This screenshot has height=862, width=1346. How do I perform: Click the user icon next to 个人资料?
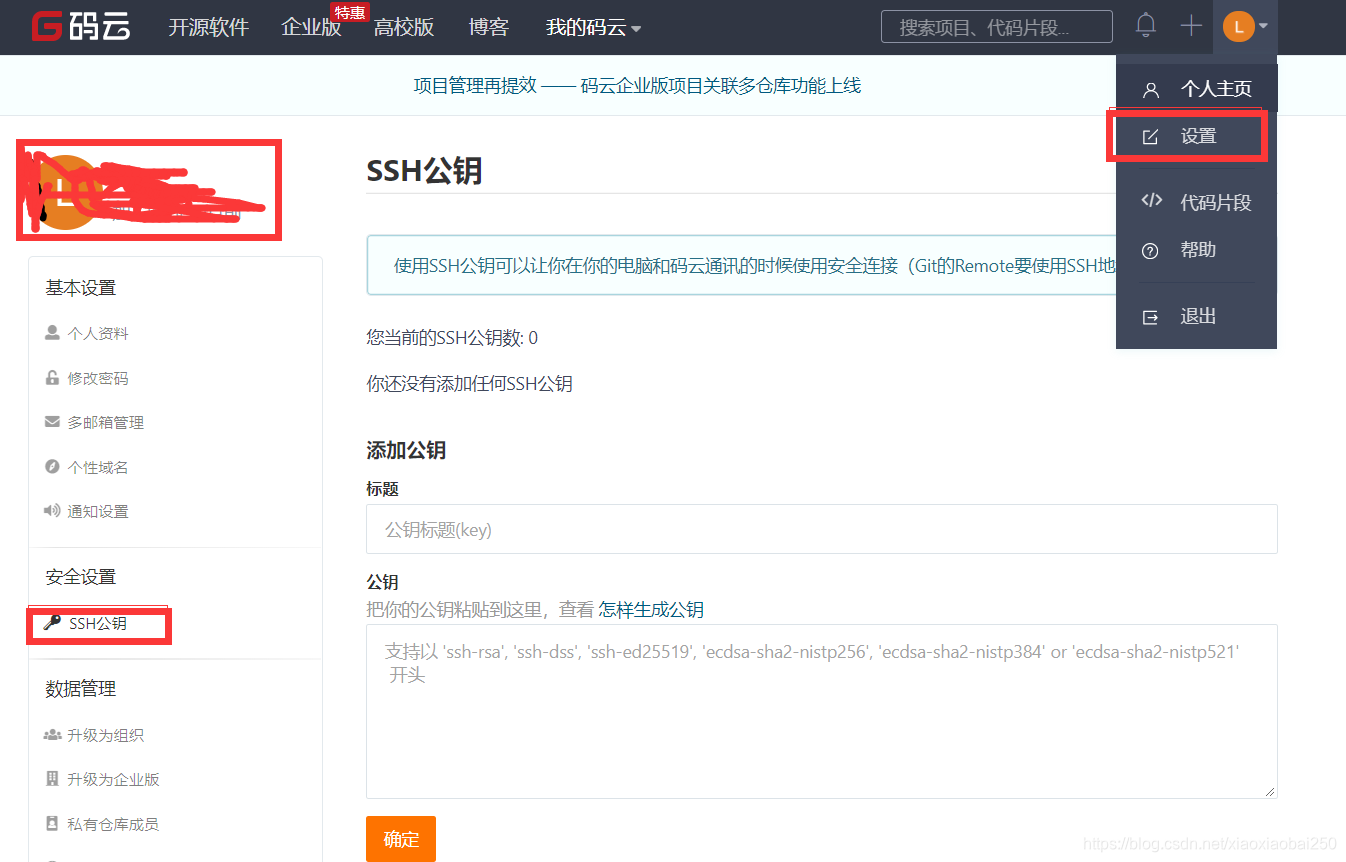(x=52, y=333)
